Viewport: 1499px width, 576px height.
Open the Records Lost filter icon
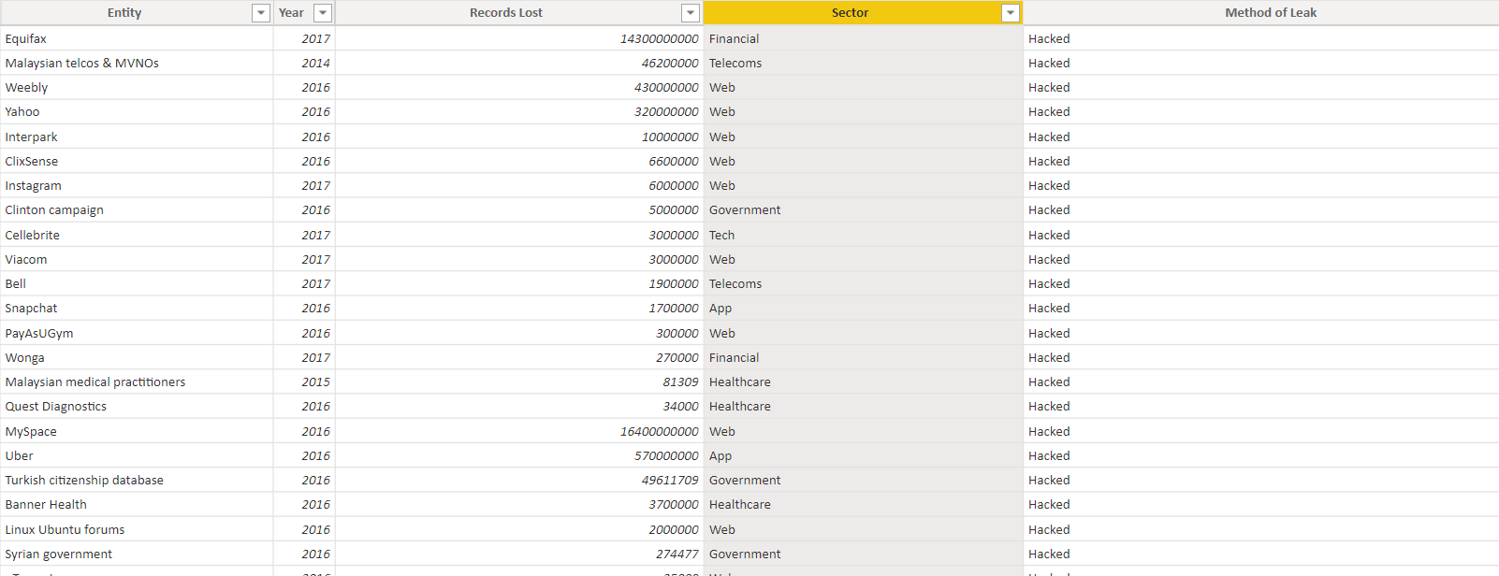point(689,12)
